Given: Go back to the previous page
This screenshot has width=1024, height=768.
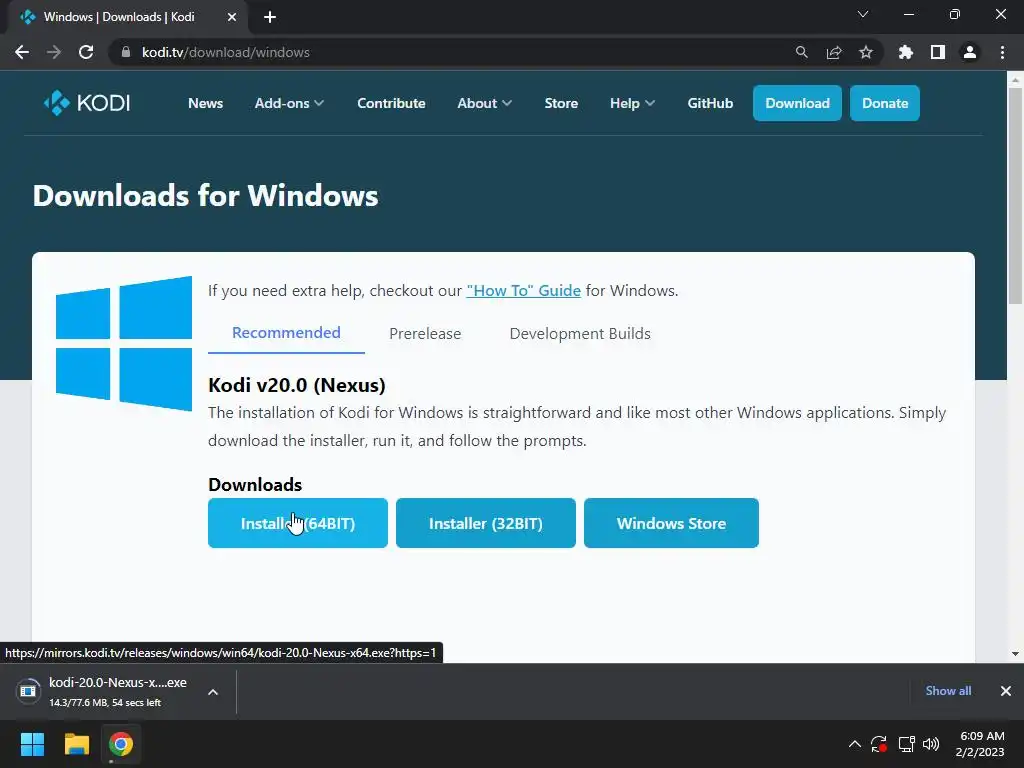Looking at the screenshot, I should 22,52.
